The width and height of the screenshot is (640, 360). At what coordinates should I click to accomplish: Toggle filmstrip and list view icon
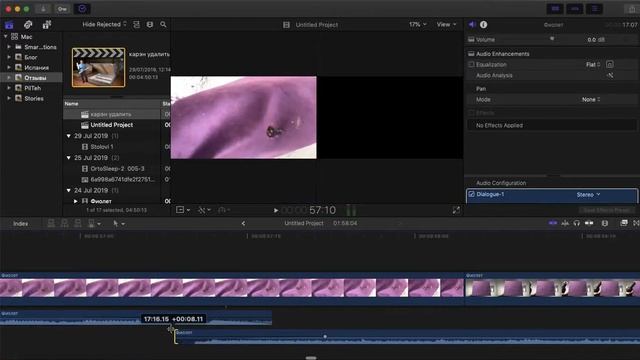click(x=150, y=24)
